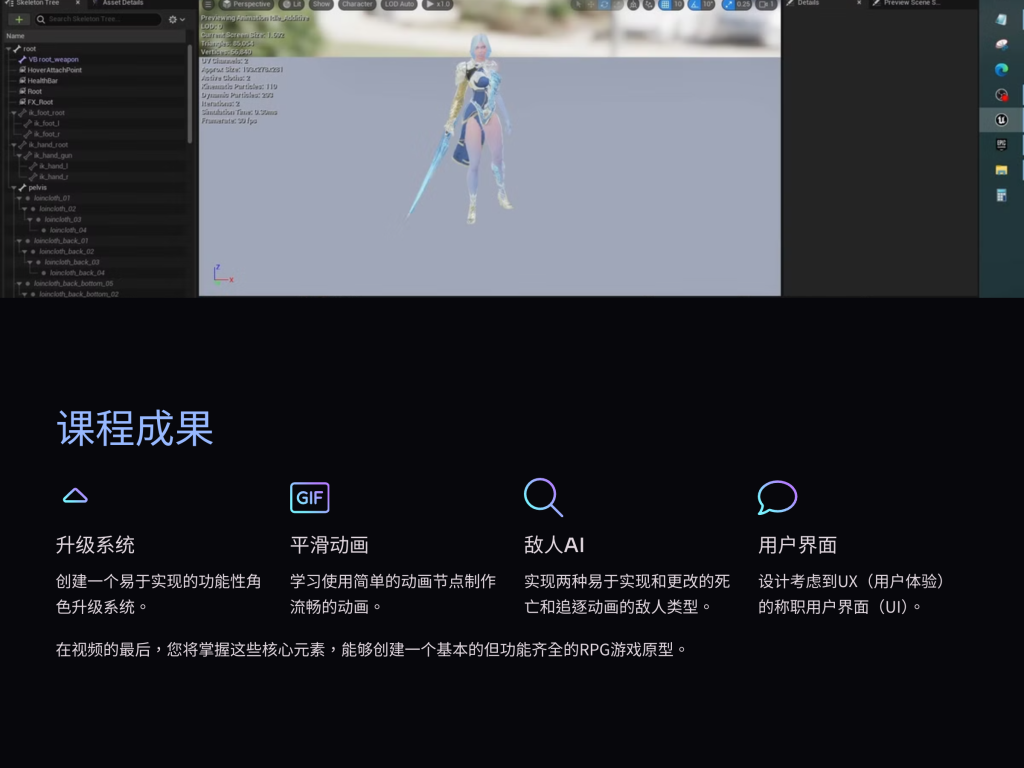Open the LOD Auto dropdown

click(x=399, y=4)
